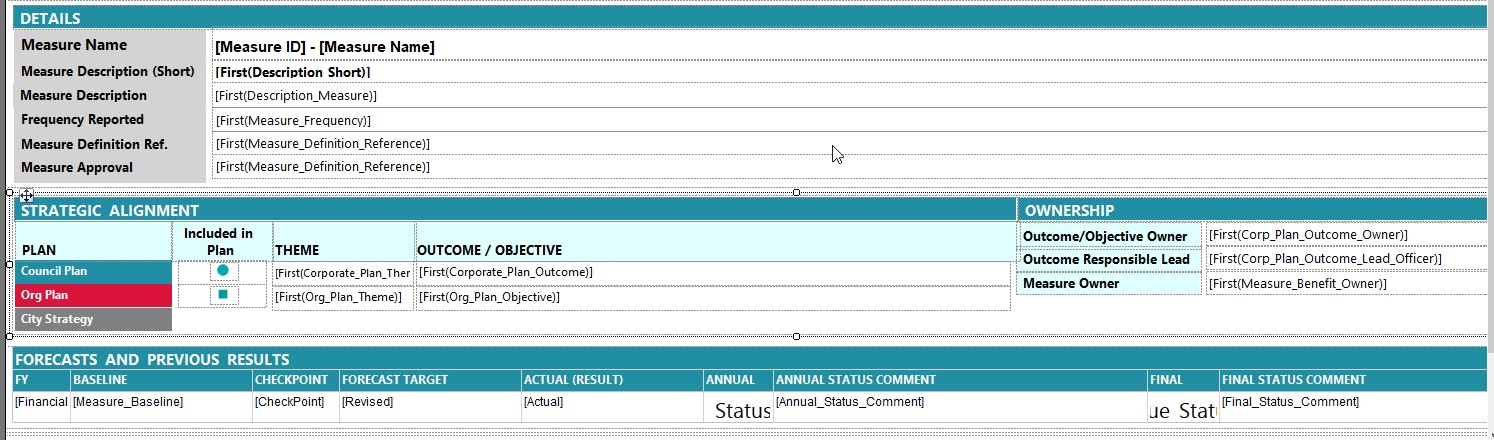Select the Measure Name label cell
Viewport: 1494px width, 440px height.
(110, 45)
